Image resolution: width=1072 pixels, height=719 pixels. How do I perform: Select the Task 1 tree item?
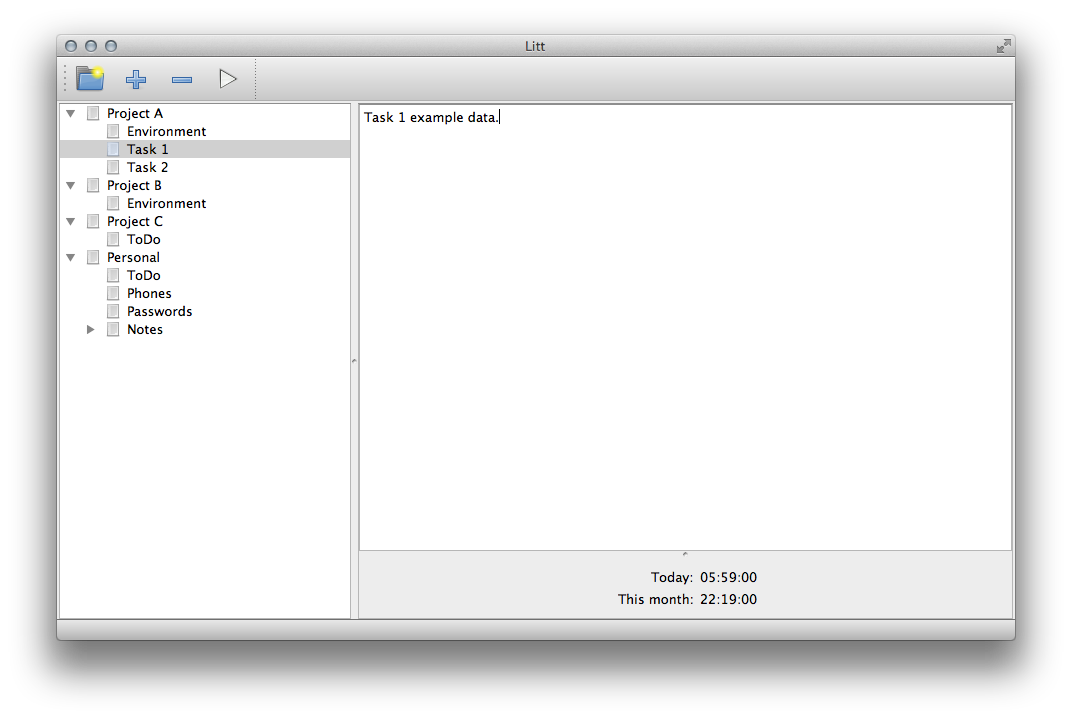(x=147, y=149)
